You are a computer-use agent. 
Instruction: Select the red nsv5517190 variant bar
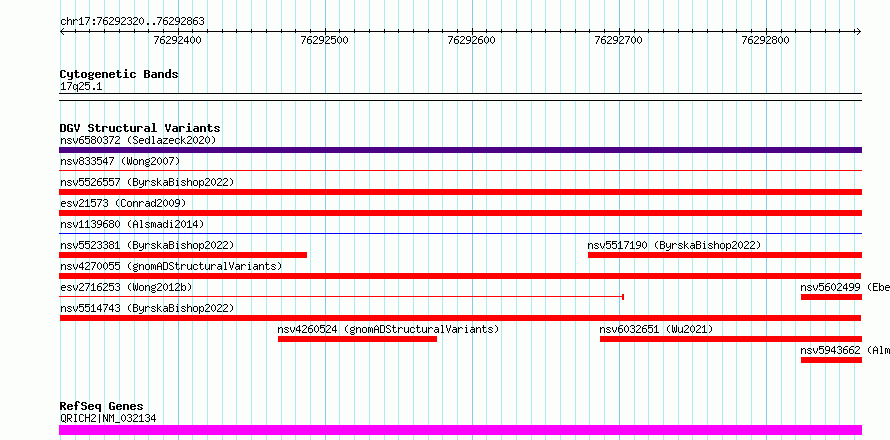[x=725, y=255]
